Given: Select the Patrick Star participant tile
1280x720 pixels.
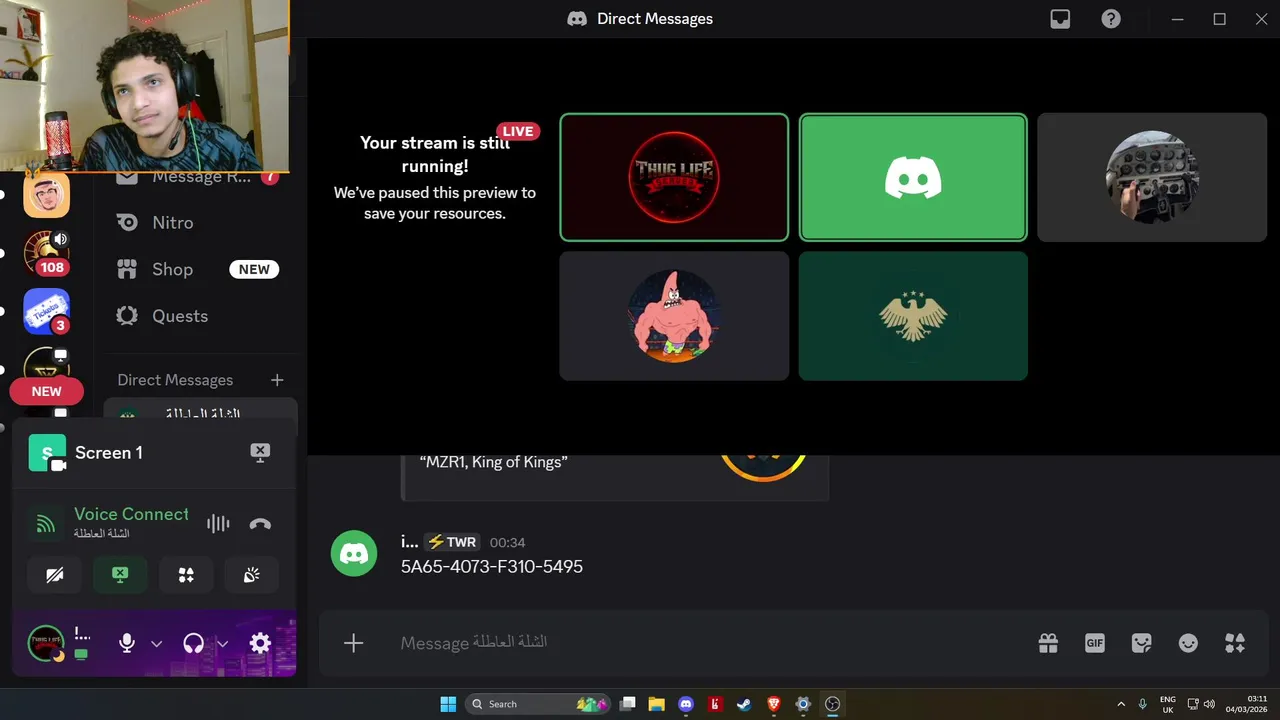Looking at the screenshot, I should 674,316.
